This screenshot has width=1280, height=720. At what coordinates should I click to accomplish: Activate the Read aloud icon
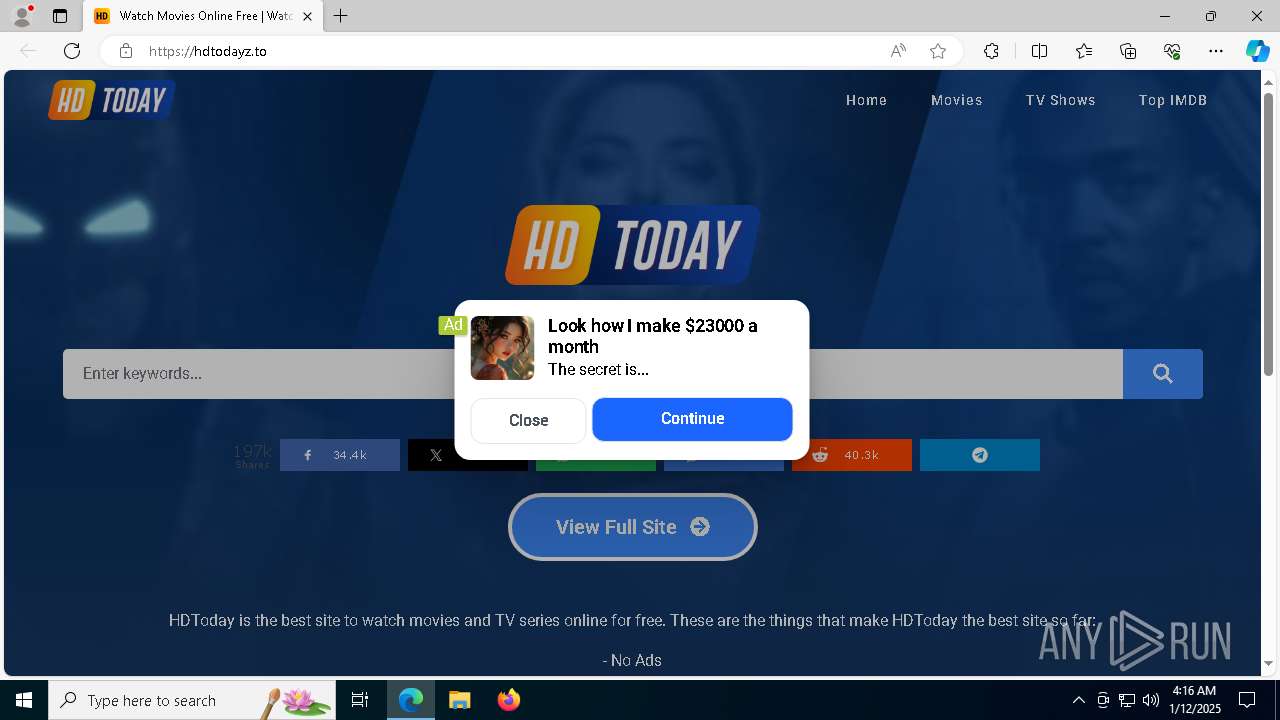tap(898, 51)
